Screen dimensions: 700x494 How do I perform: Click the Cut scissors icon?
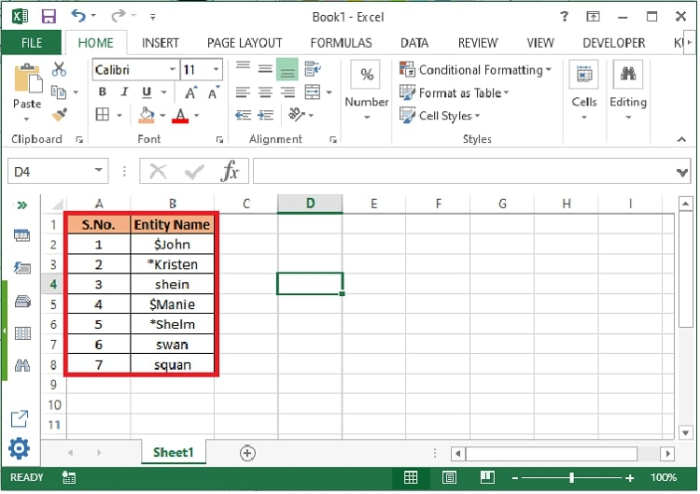[x=59, y=69]
